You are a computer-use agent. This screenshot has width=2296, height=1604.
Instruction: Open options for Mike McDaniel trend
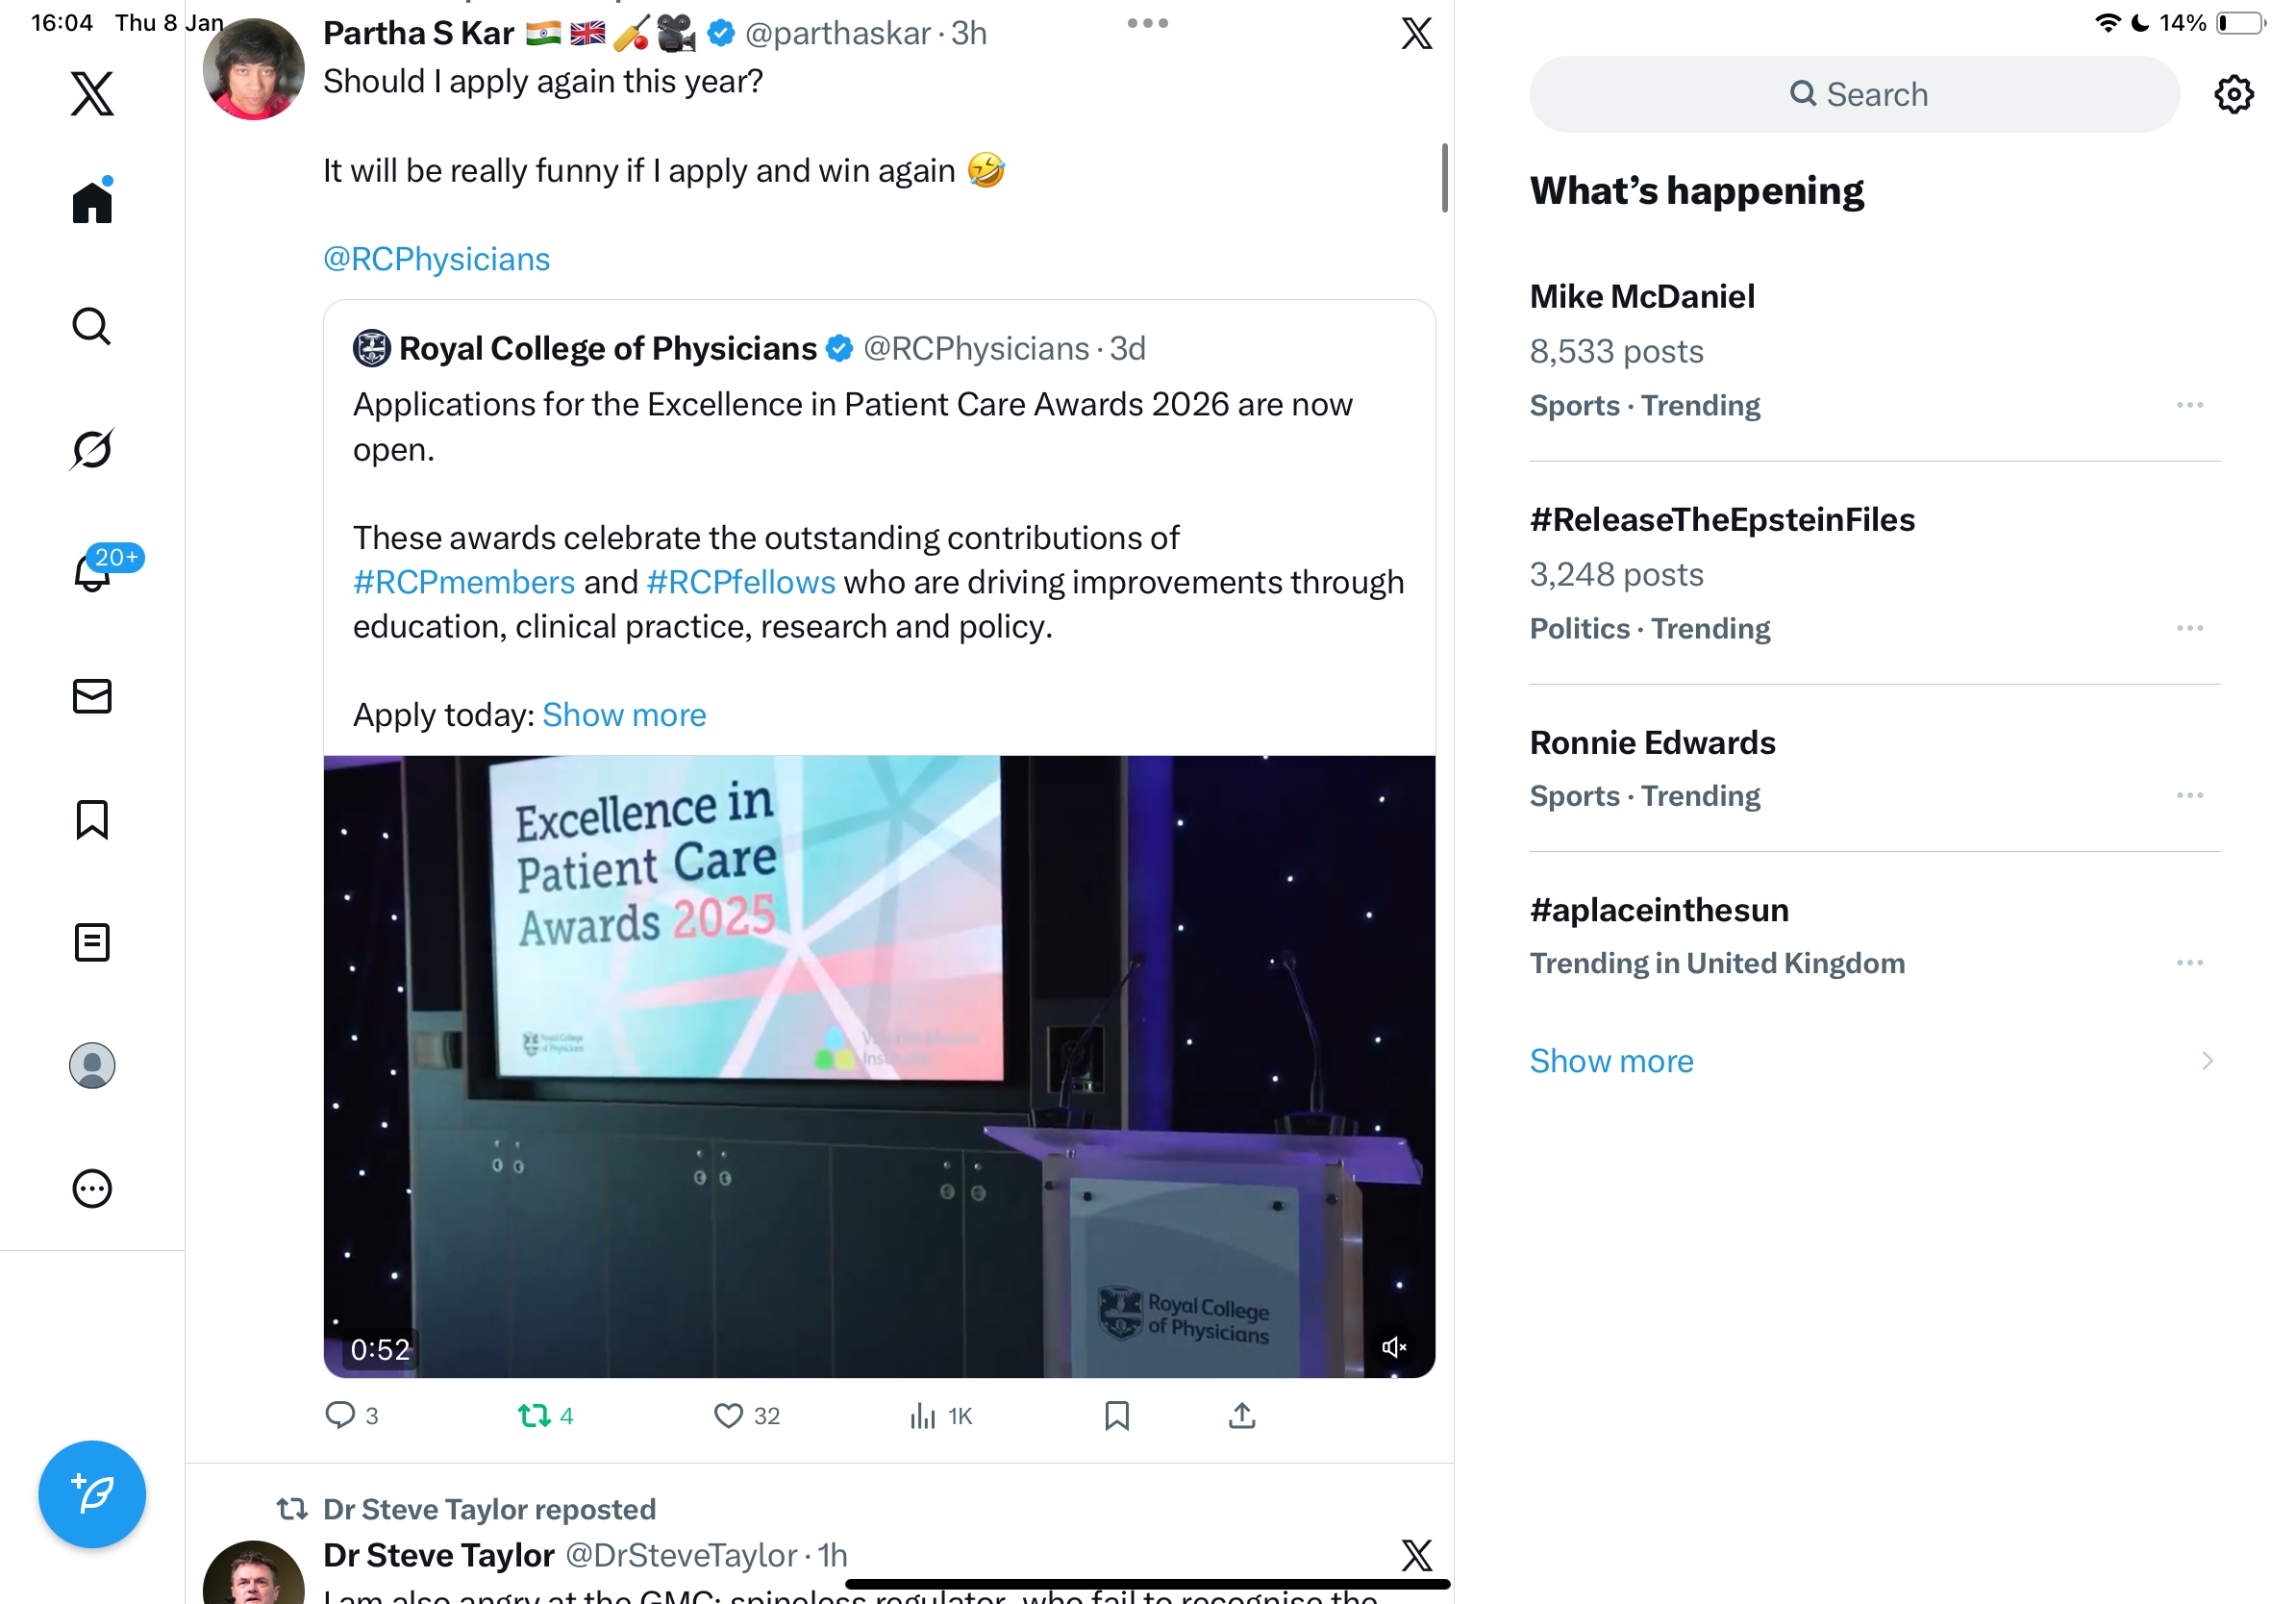pyautogui.click(x=2189, y=405)
